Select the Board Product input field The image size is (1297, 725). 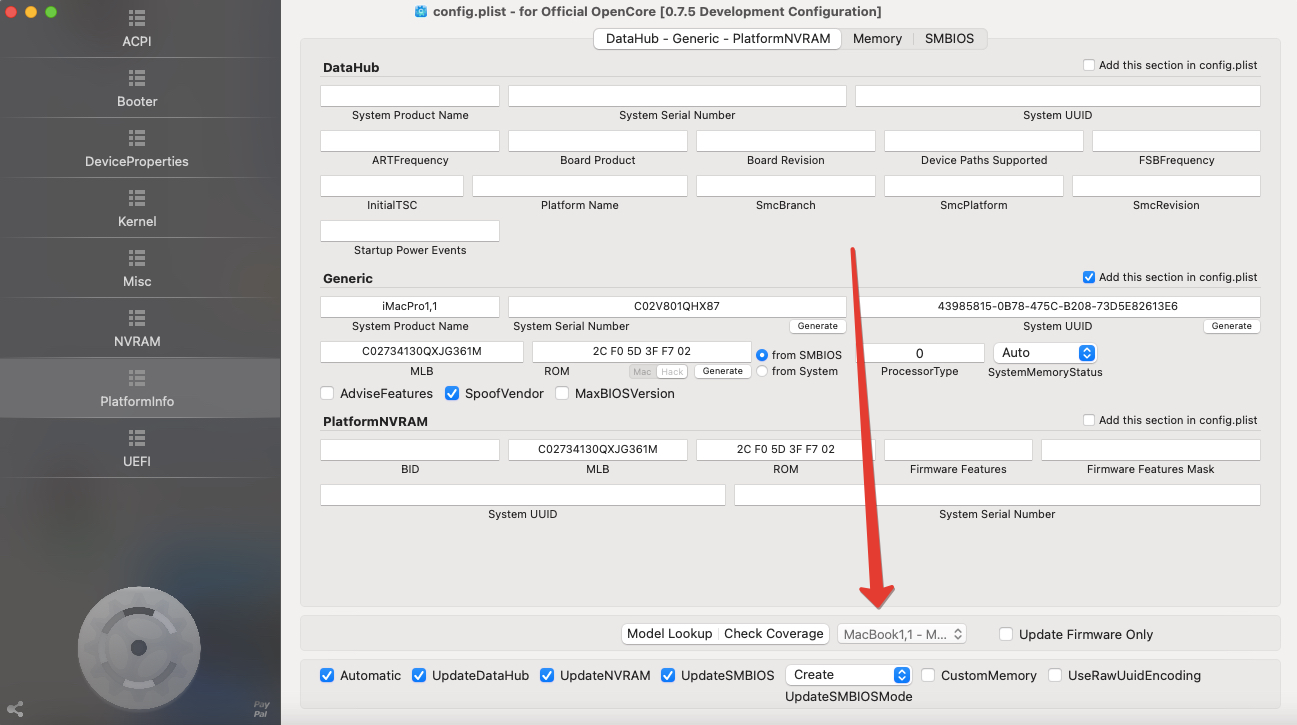pos(598,141)
